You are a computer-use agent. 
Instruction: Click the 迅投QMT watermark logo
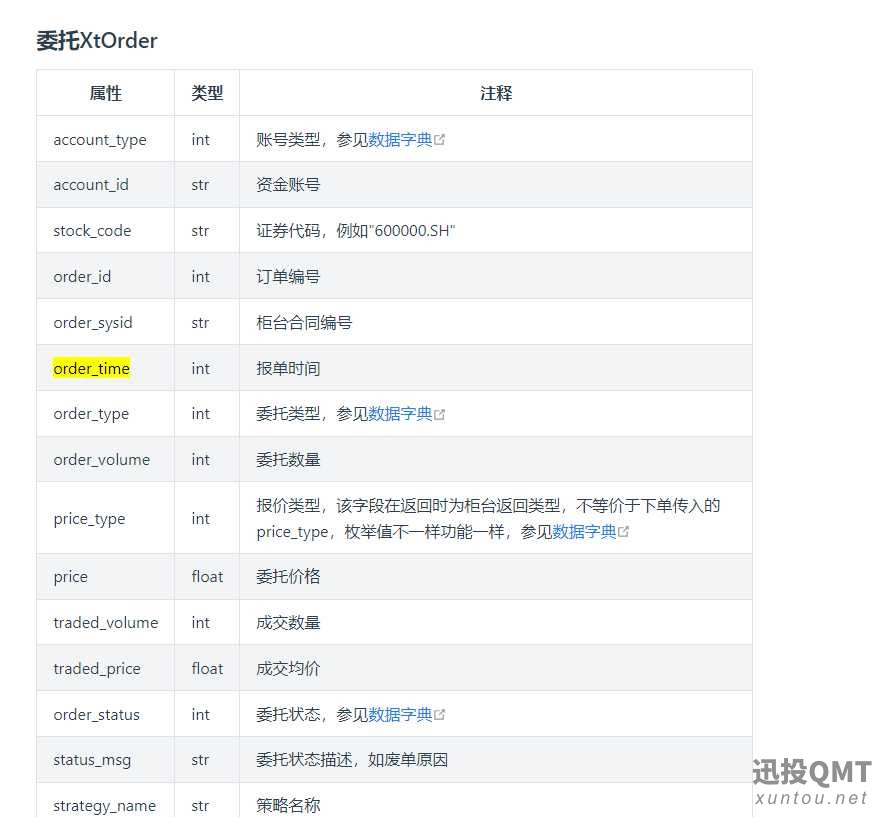pos(811,773)
